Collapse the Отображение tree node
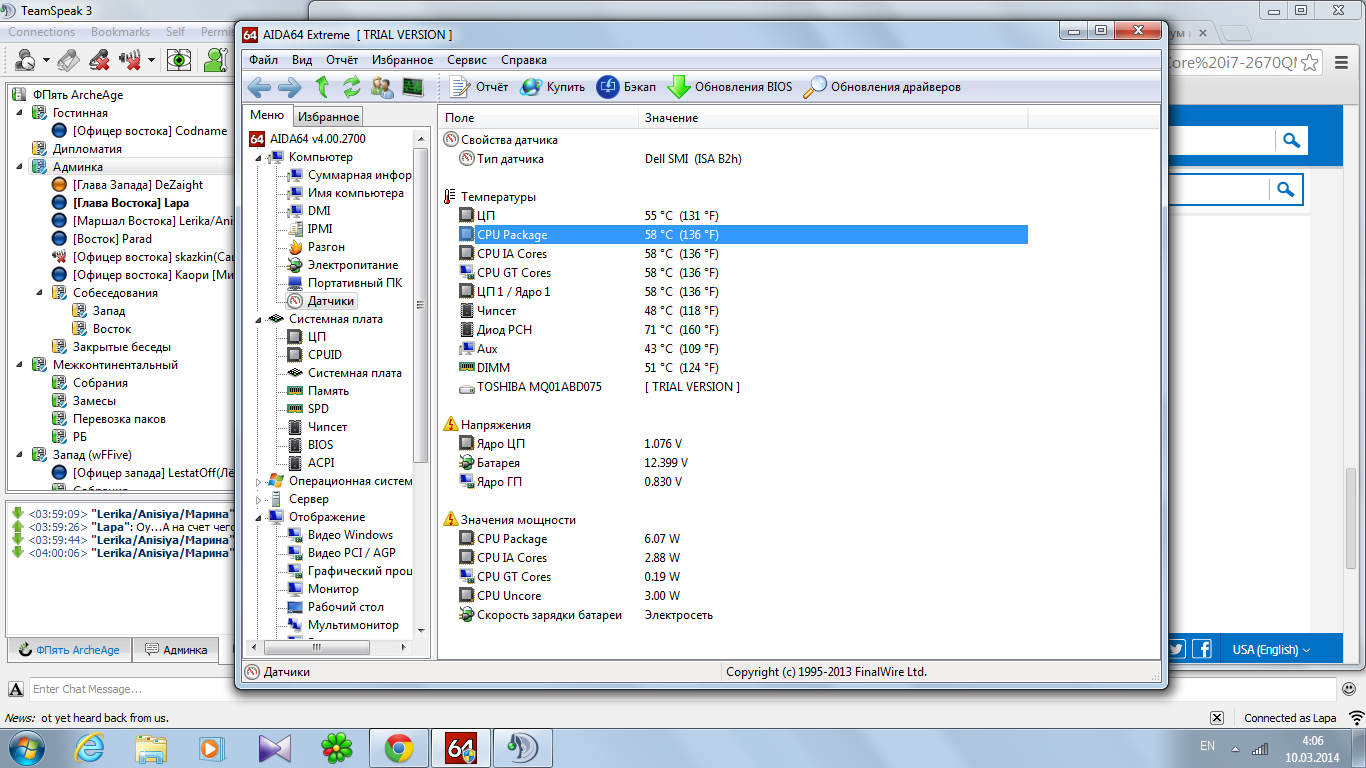This screenshot has height=768, width=1366. (259, 517)
